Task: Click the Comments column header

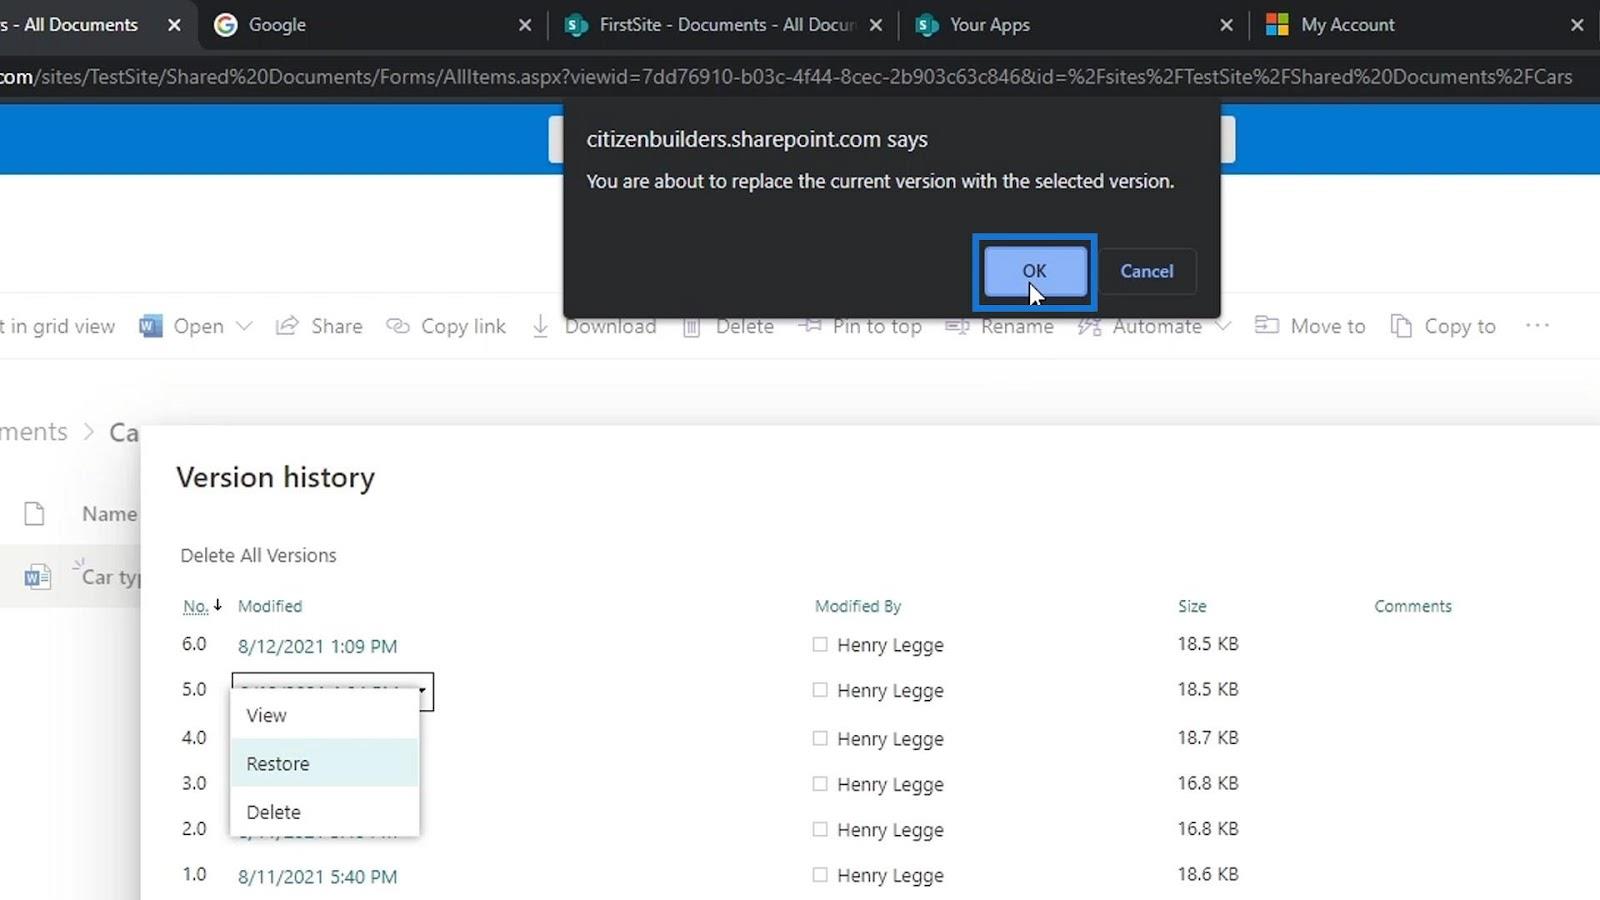Action: (x=1412, y=606)
